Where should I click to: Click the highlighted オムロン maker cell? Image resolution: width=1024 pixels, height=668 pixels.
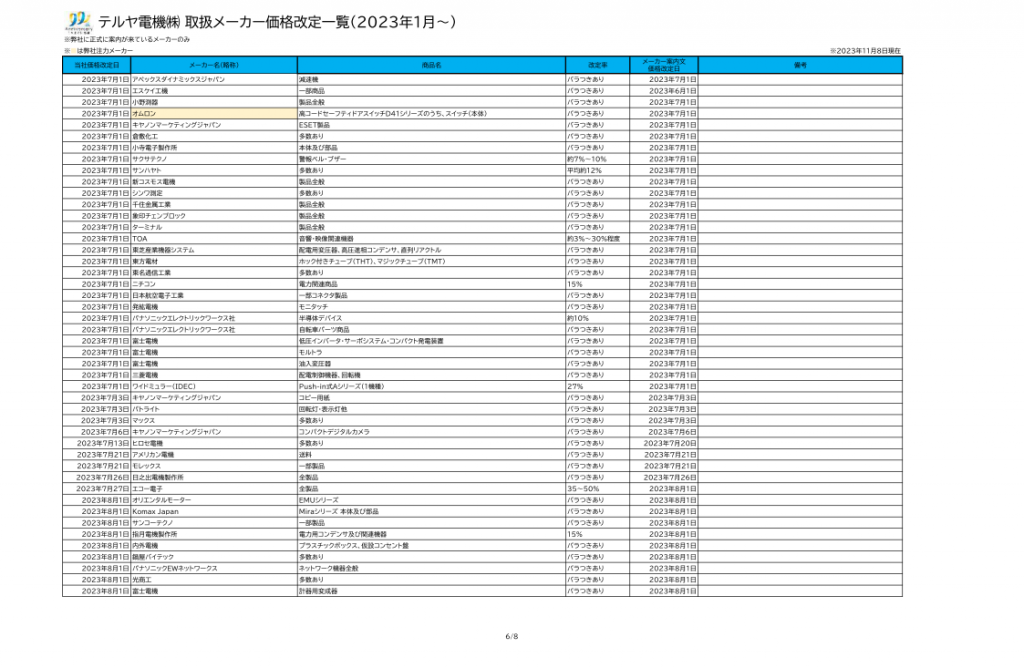pos(214,114)
